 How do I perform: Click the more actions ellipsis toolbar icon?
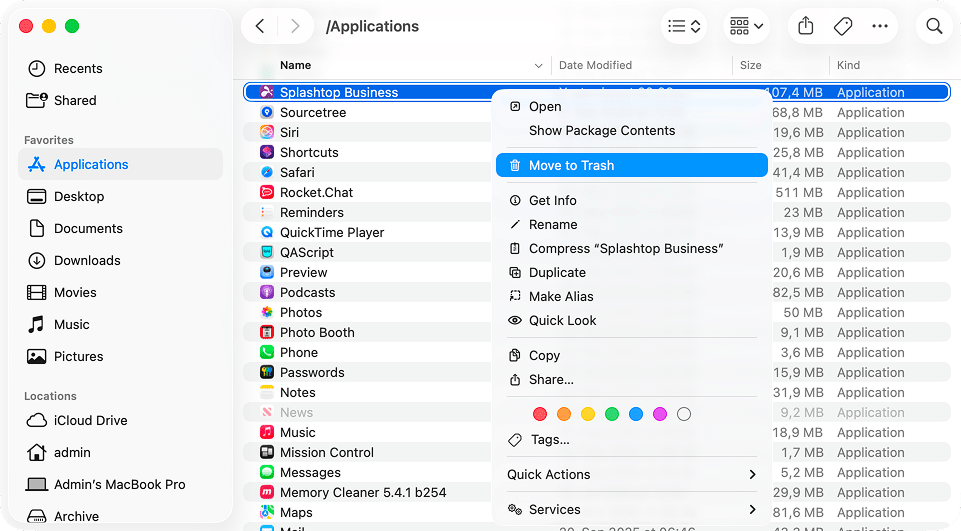880,27
